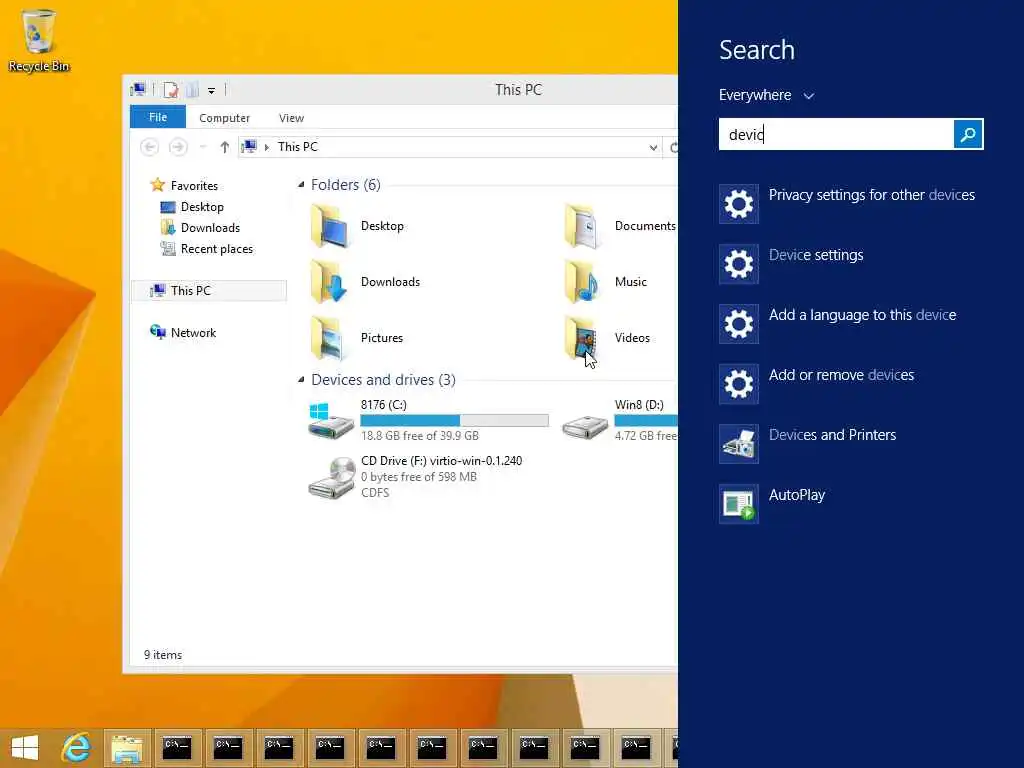Launch Internet Explorer from the taskbar
Screen dimensions: 1024x768
[76, 748]
